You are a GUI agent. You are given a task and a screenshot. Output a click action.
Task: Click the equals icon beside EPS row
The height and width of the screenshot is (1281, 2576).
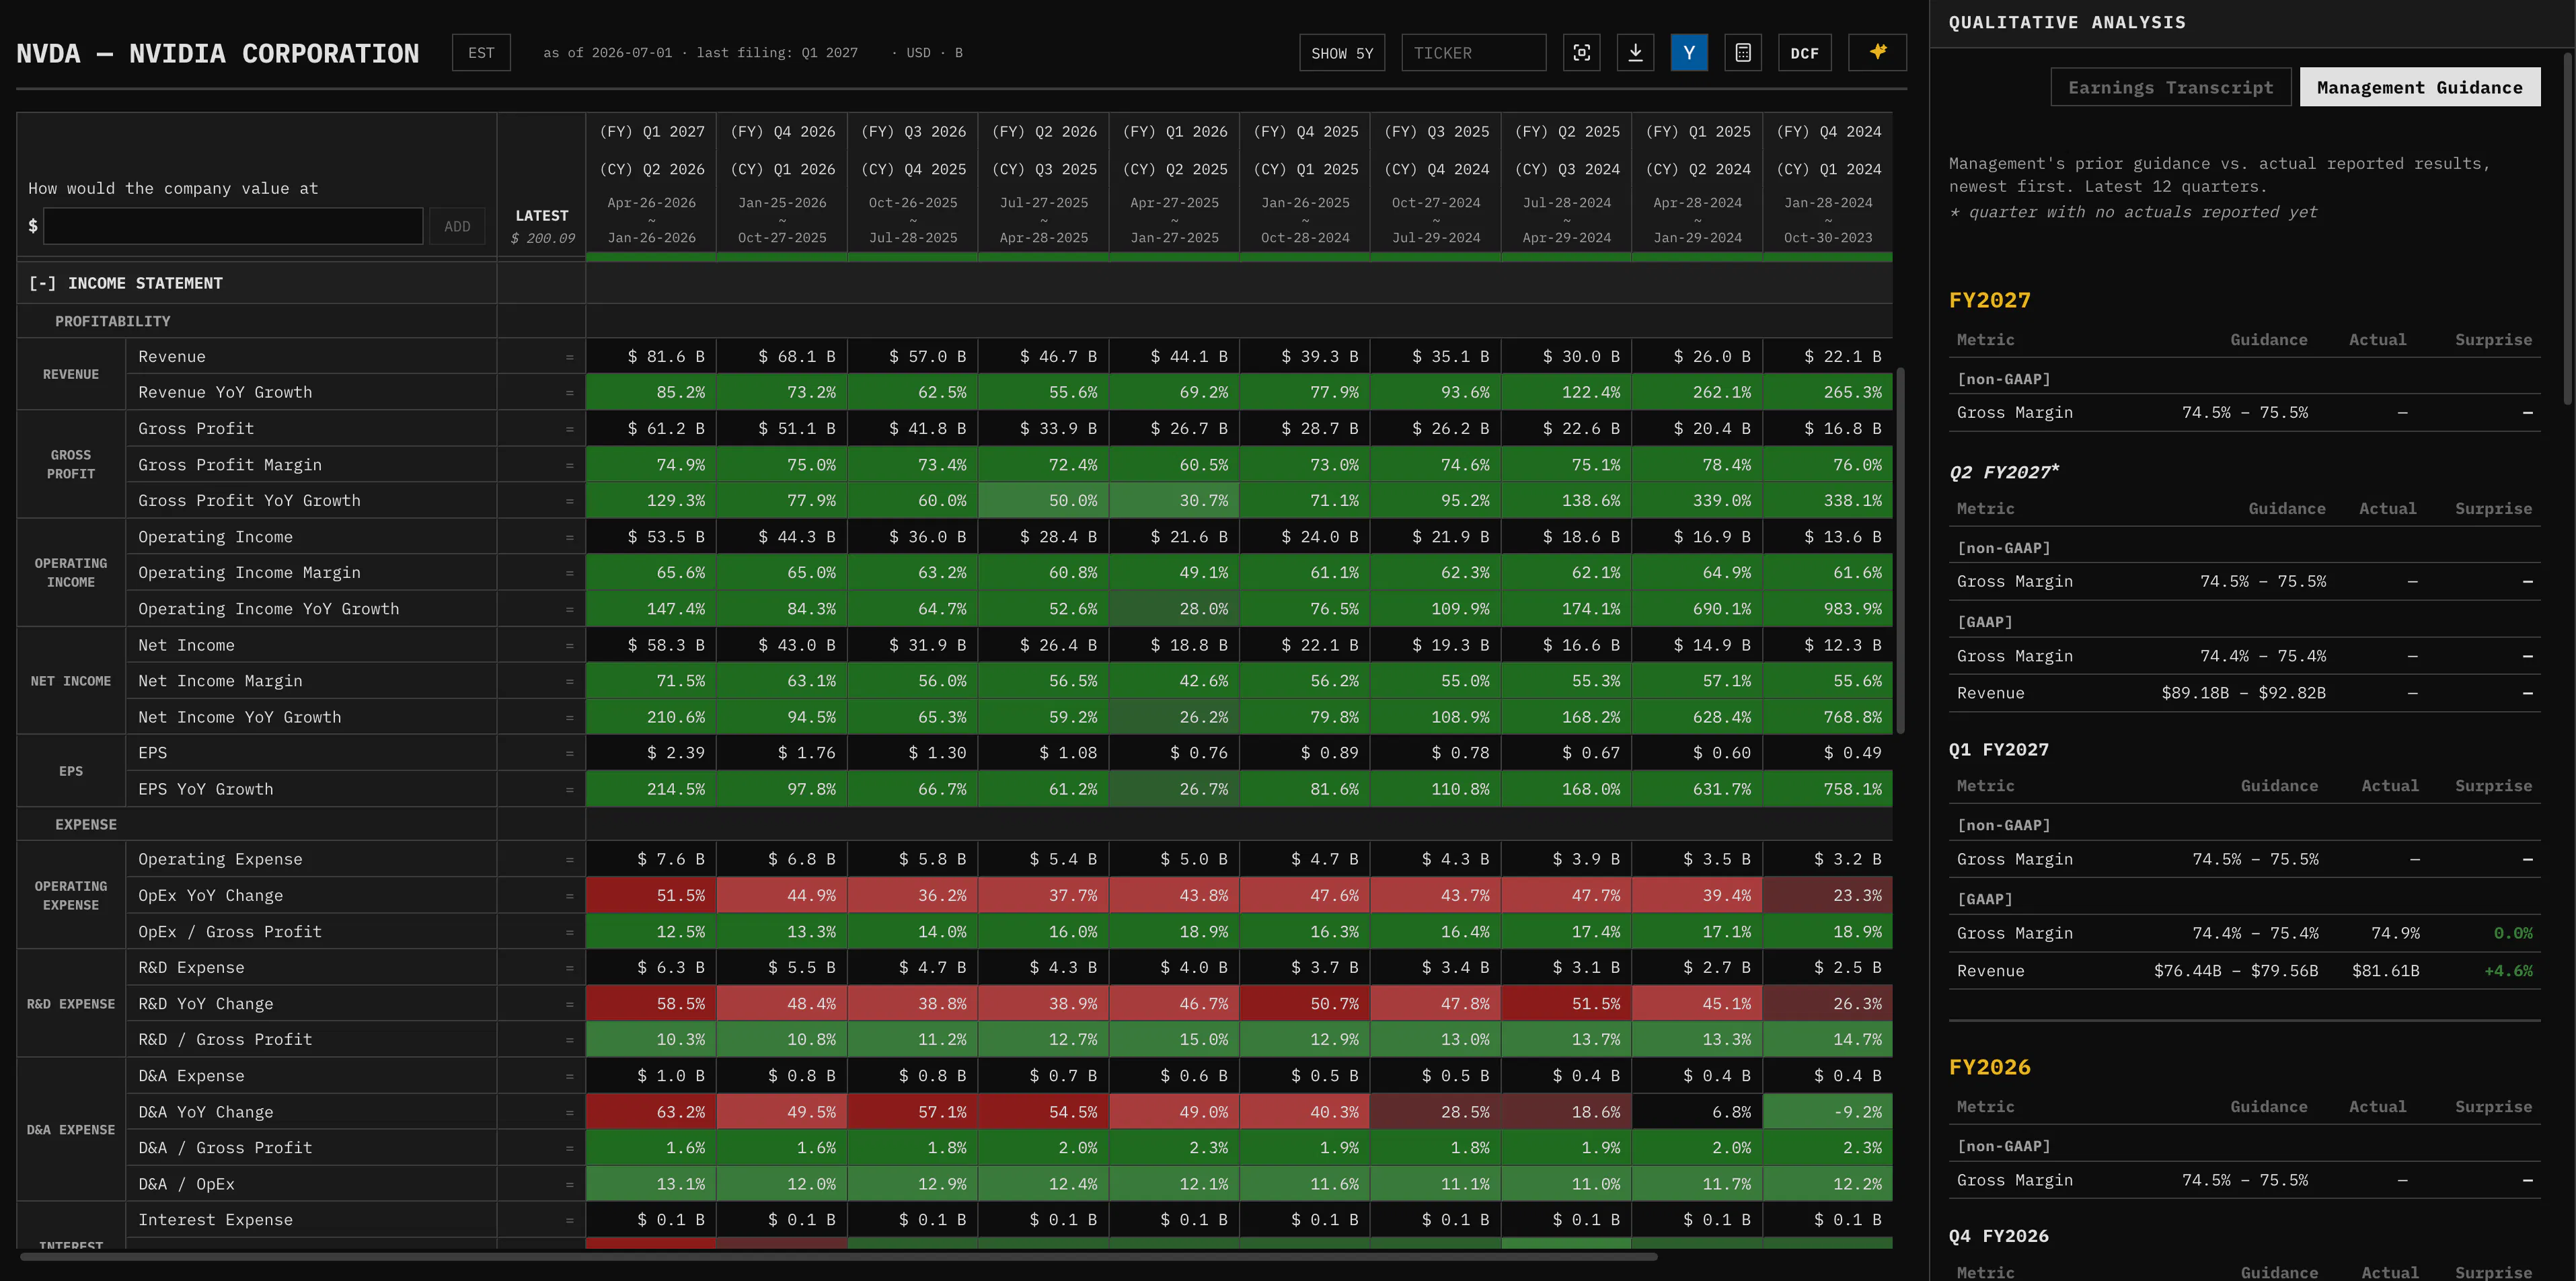coord(570,753)
